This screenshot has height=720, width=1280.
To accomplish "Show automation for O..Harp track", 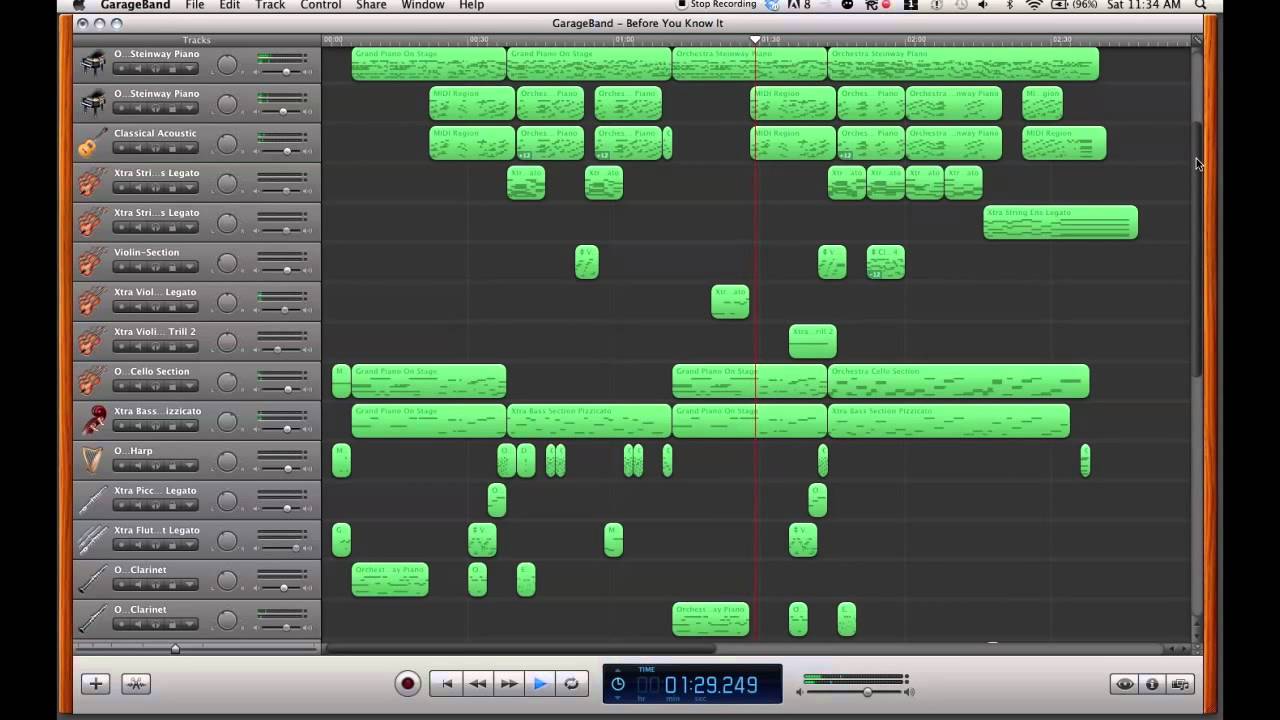I will pyautogui.click(x=189, y=466).
